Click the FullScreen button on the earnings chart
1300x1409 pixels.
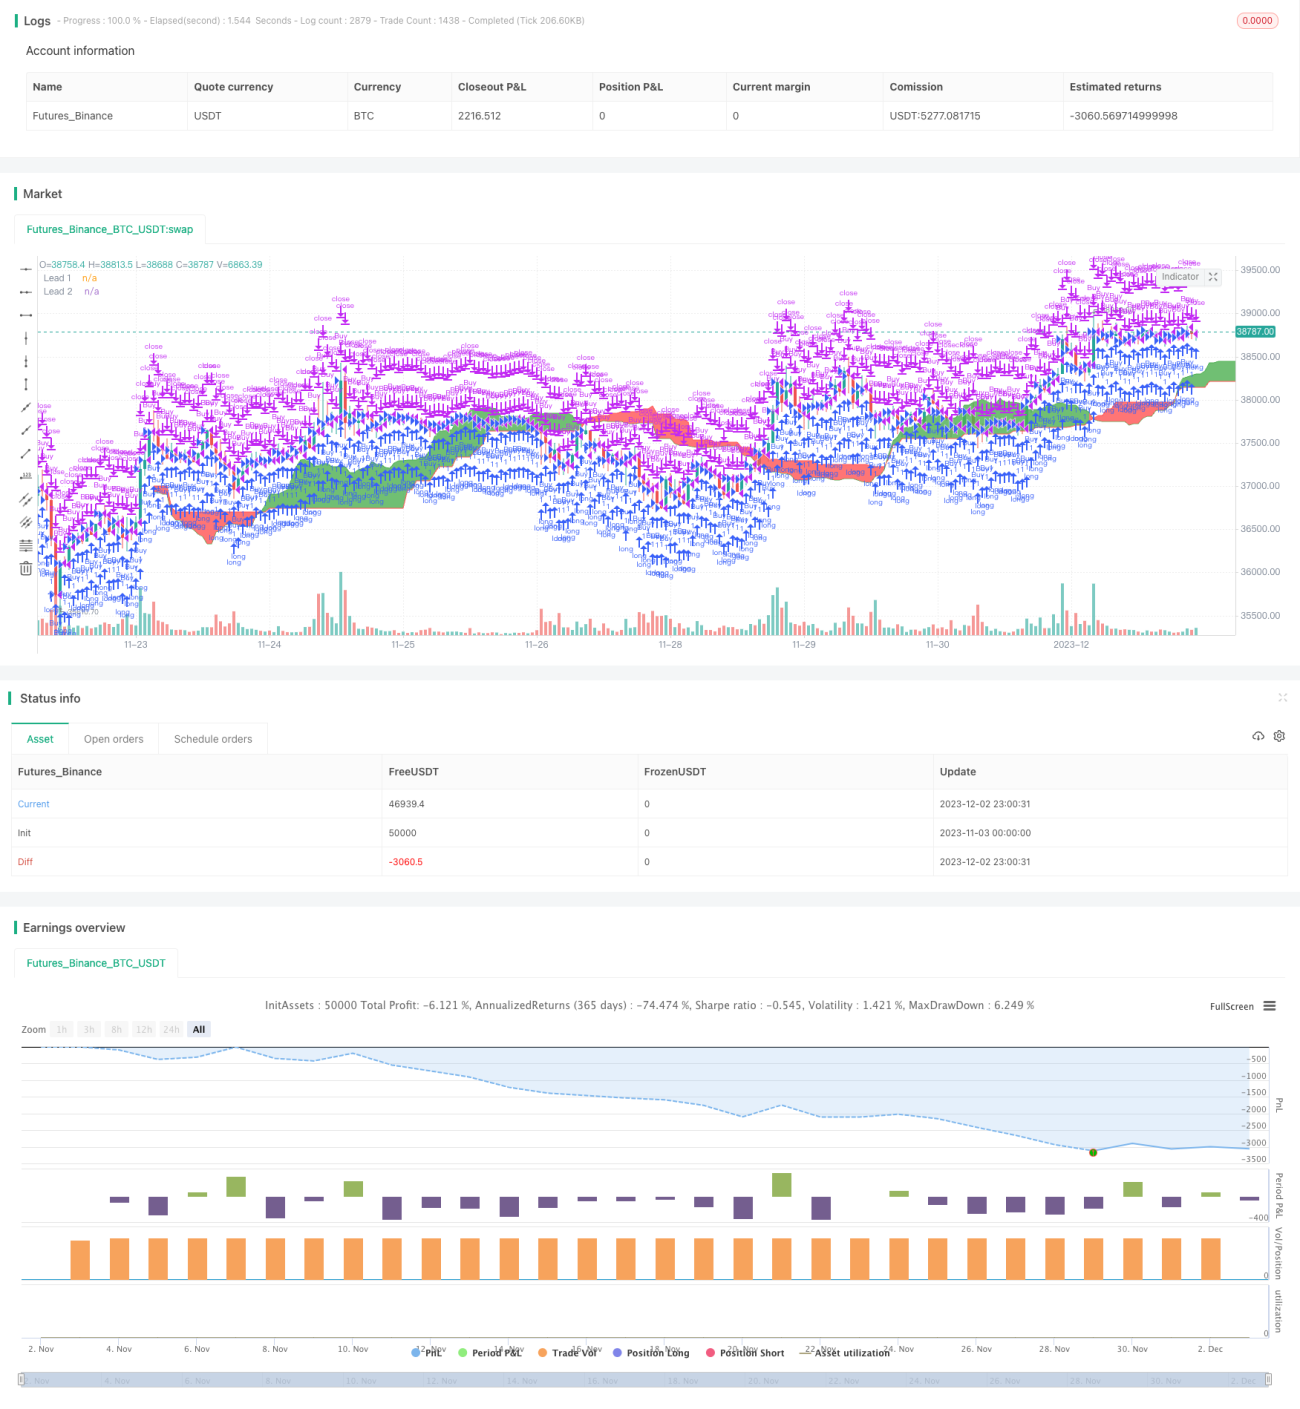click(1231, 1007)
